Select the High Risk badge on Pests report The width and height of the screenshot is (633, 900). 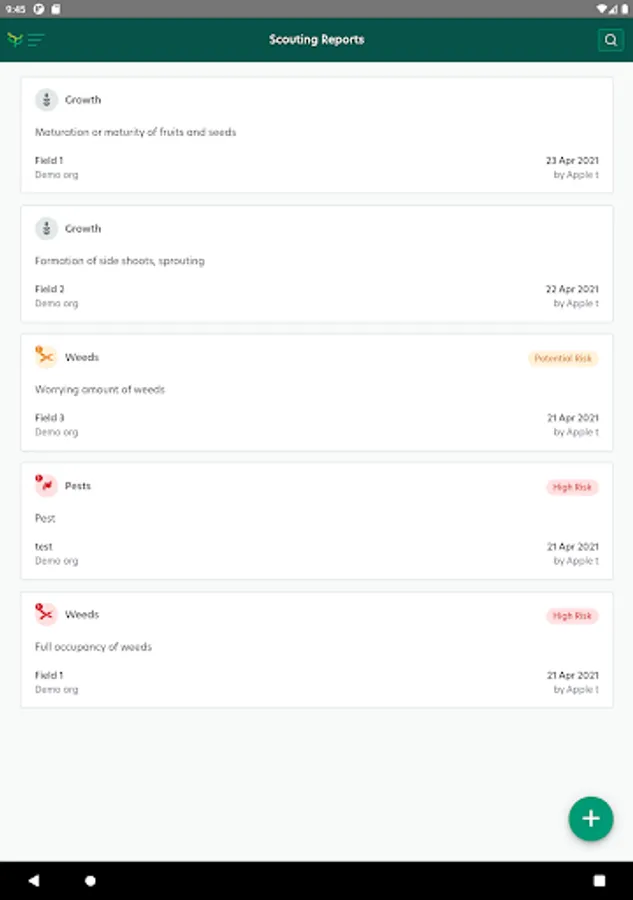point(572,487)
